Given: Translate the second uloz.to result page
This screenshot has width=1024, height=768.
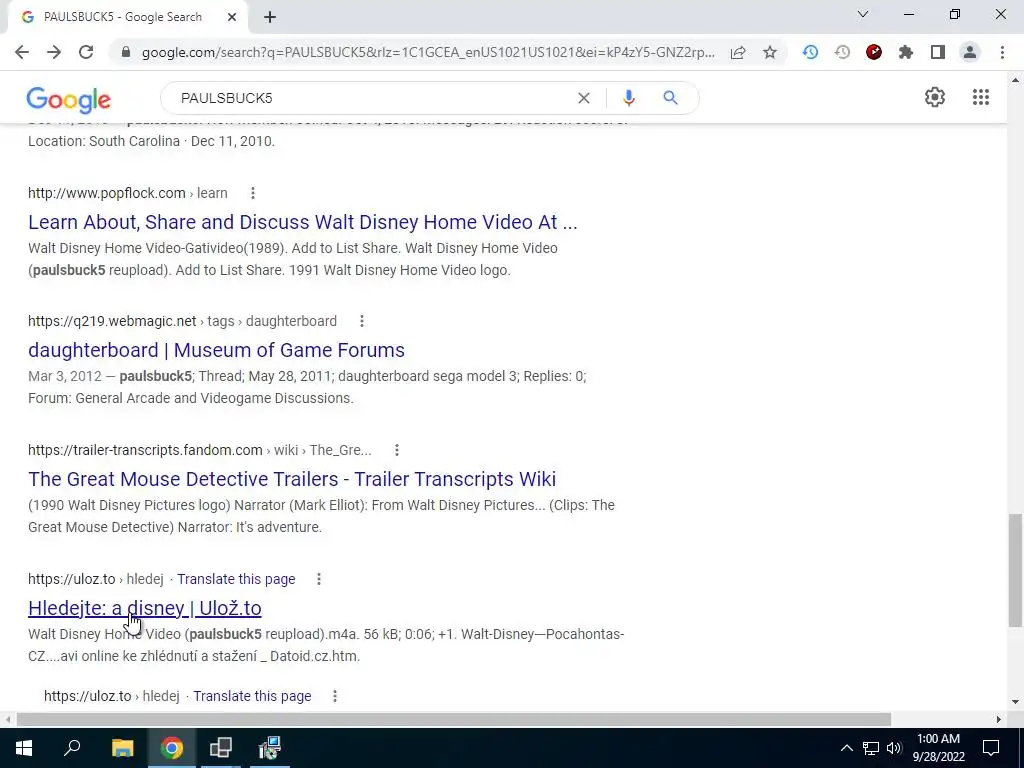Looking at the screenshot, I should pyautogui.click(x=252, y=696).
